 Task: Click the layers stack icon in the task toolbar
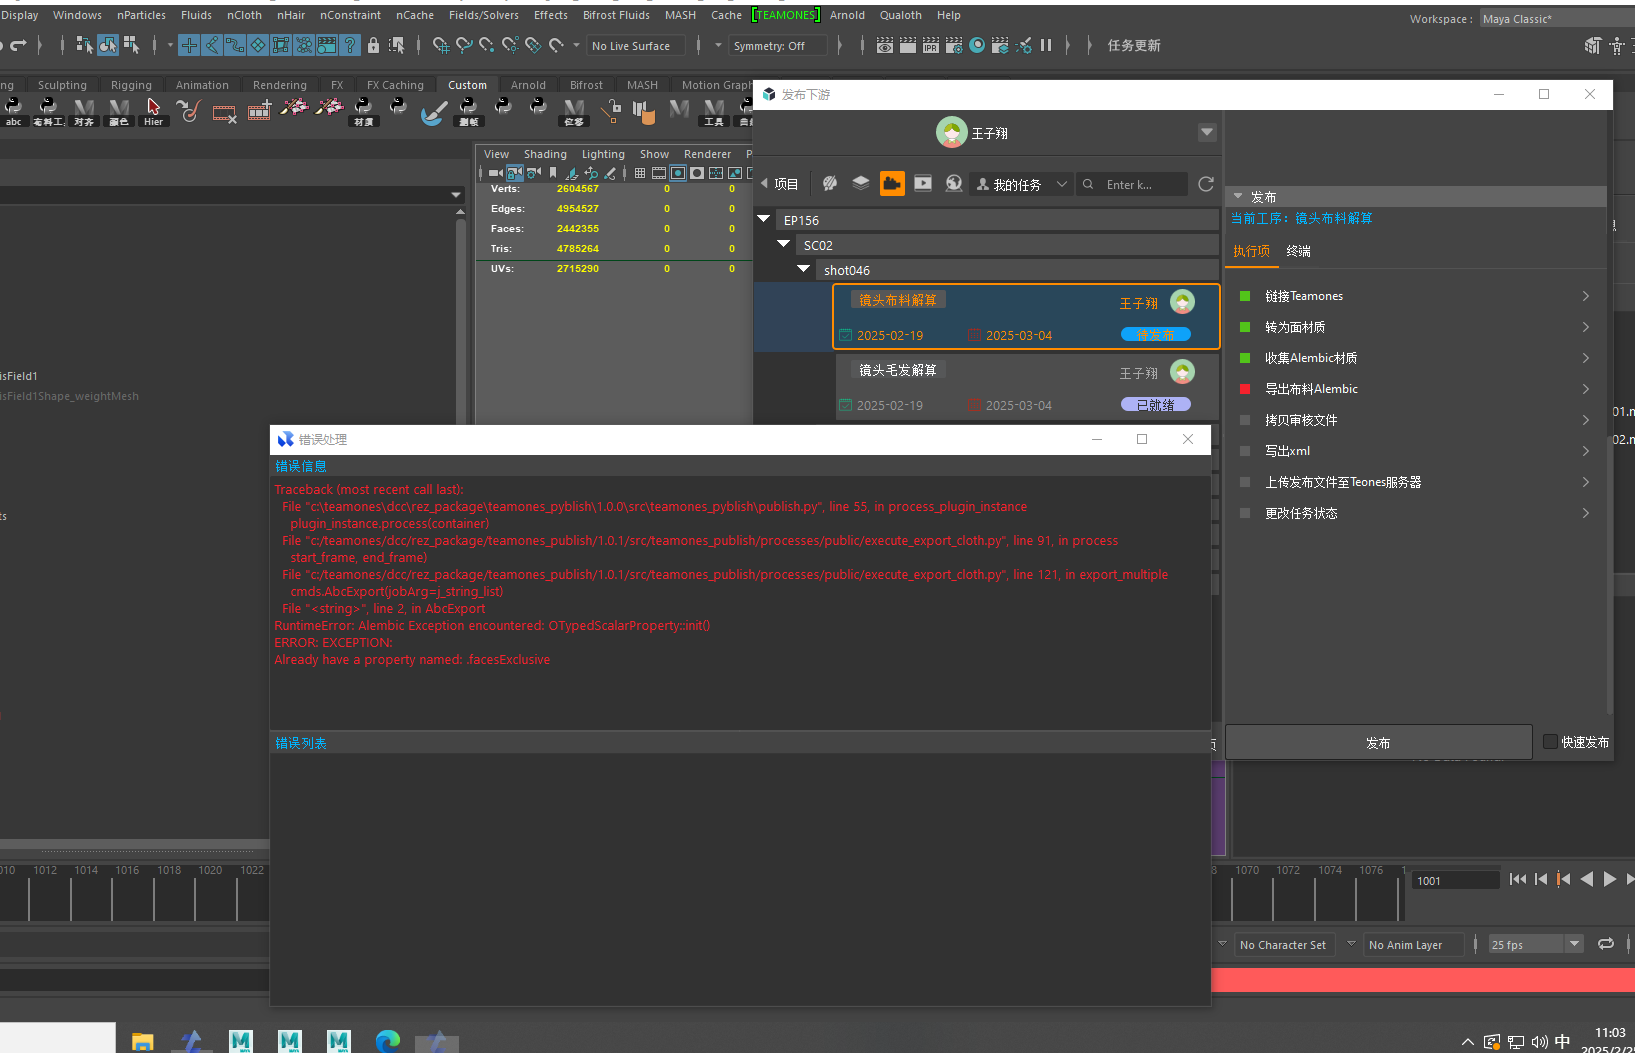click(860, 183)
